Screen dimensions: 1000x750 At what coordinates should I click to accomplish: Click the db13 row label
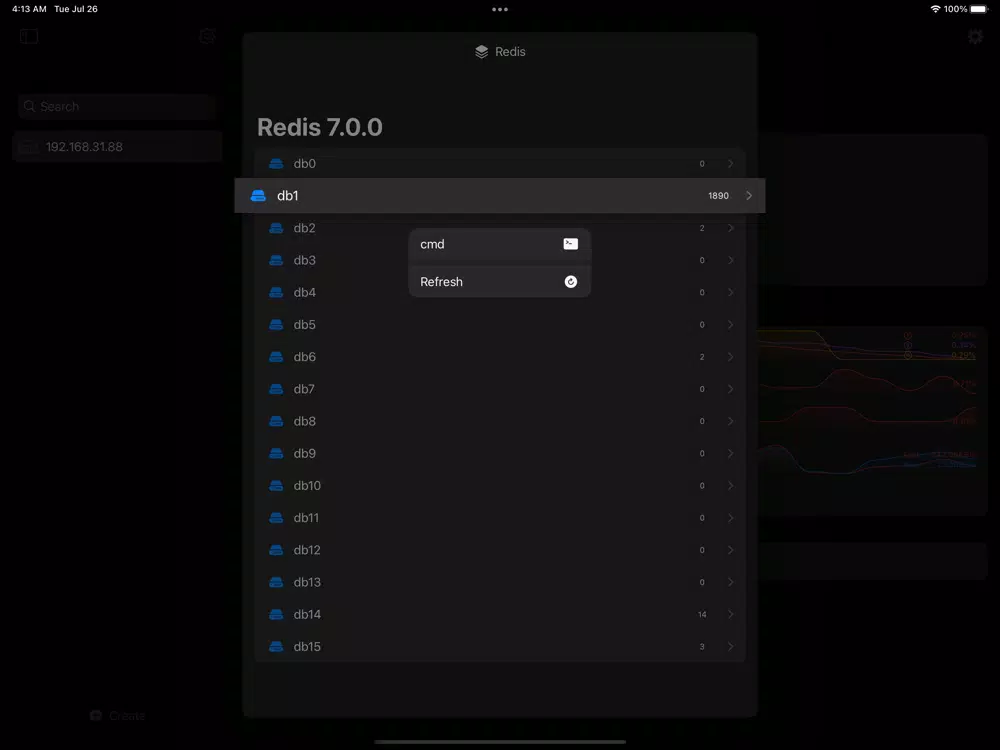[x=307, y=582]
